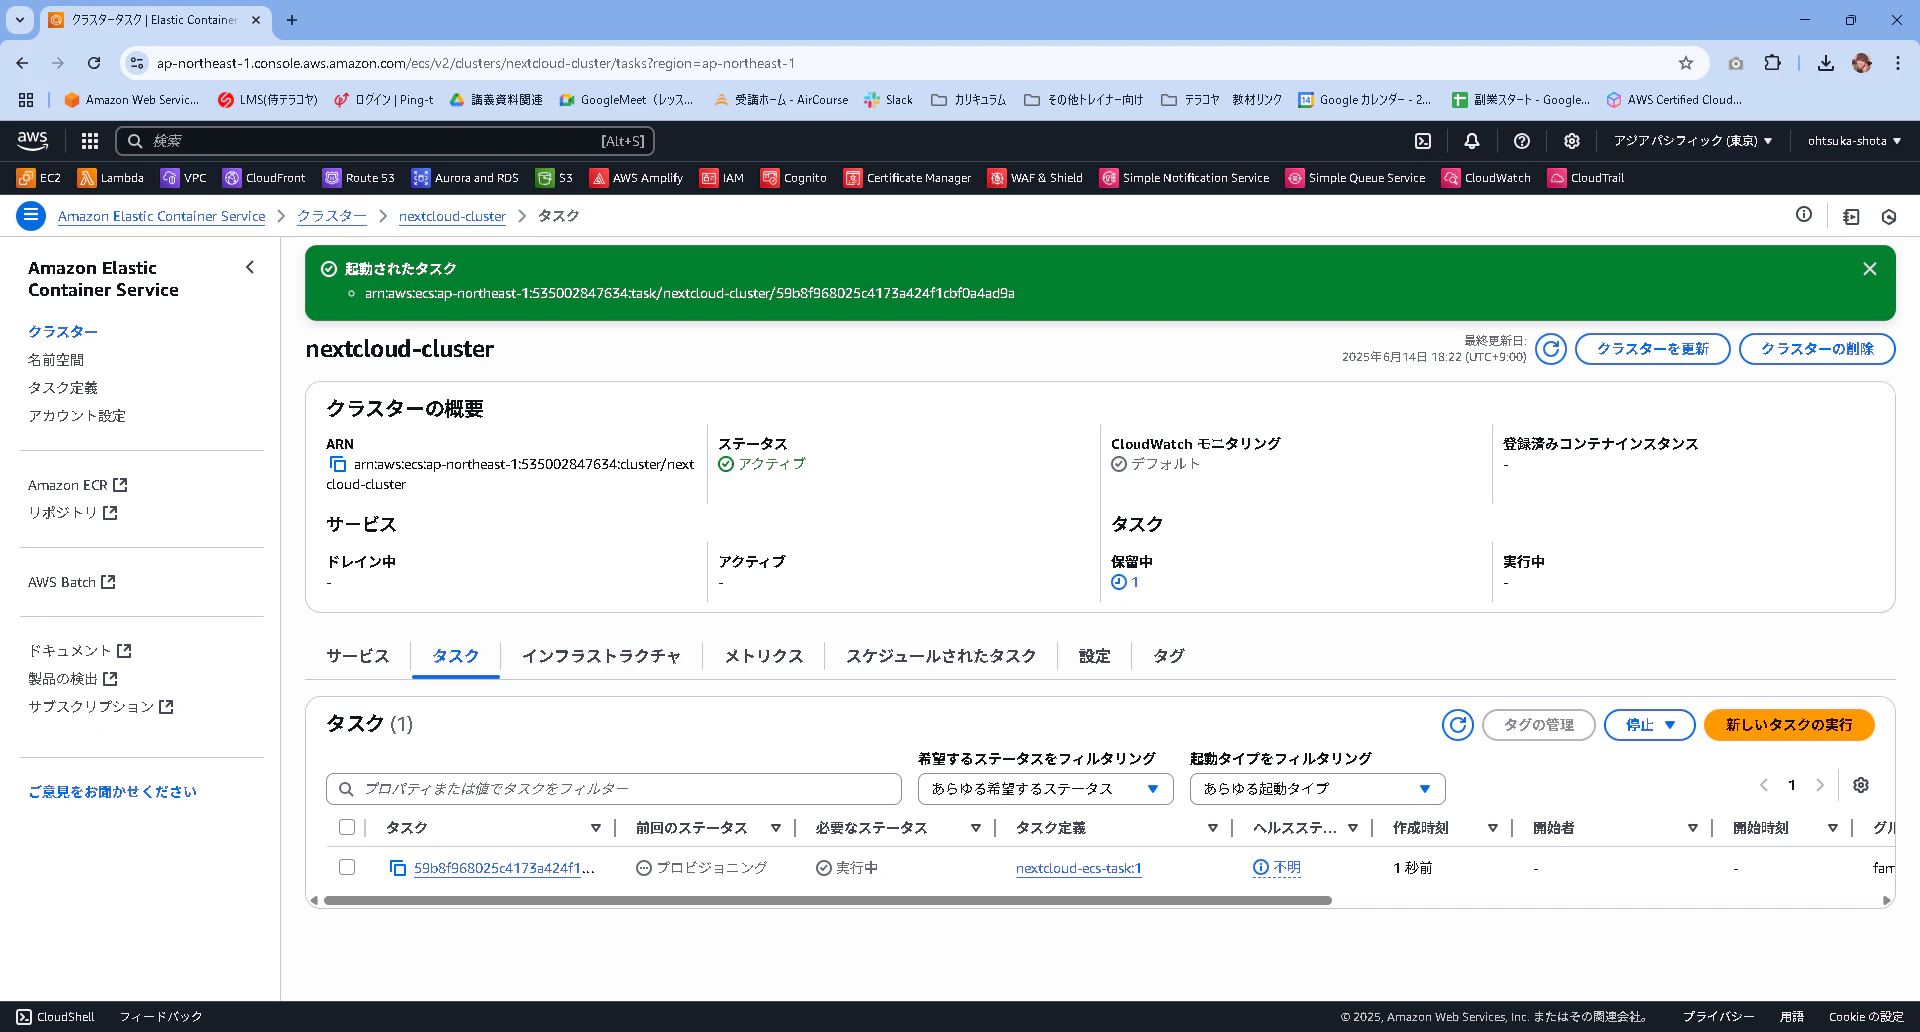Open the launch type filter dropdown
Image resolution: width=1920 pixels, height=1032 pixels.
click(1318, 789)
